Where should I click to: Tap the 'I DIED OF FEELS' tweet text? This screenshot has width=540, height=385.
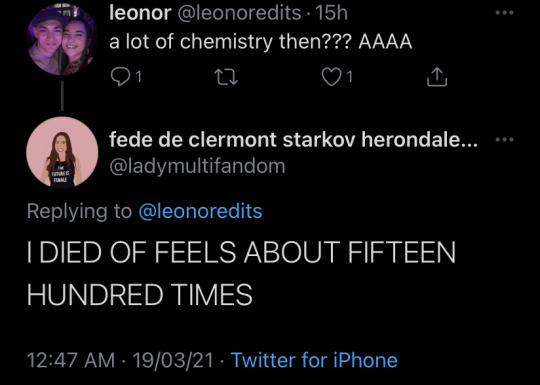tap(241, 273)
